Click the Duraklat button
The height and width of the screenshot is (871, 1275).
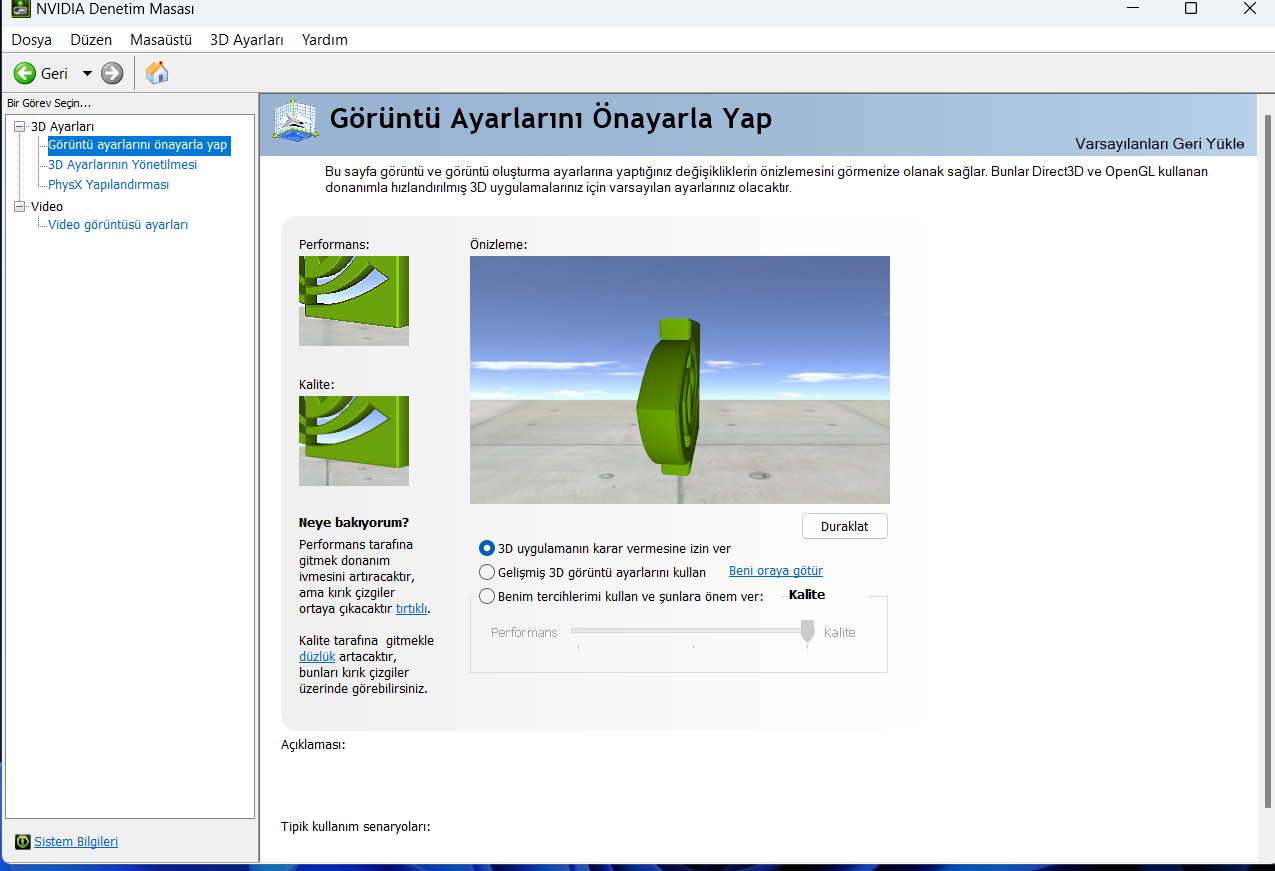coord(845,526)
